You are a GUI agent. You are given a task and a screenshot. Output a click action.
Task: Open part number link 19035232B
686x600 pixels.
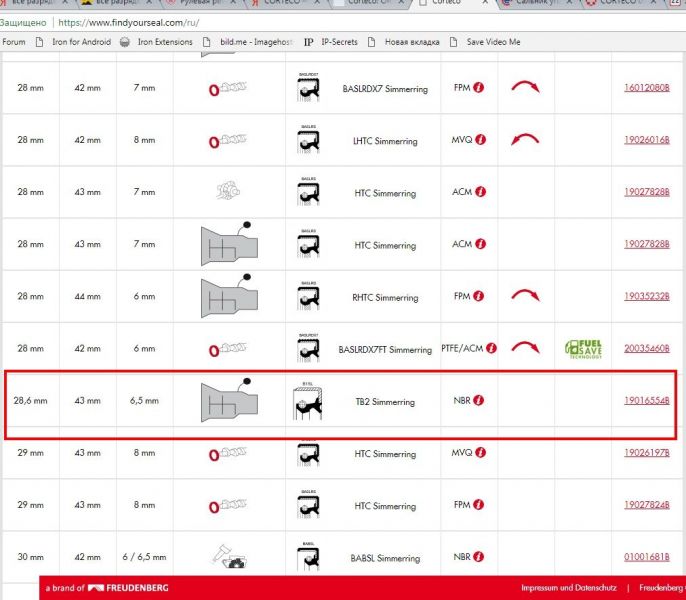[x=647, y=296]
